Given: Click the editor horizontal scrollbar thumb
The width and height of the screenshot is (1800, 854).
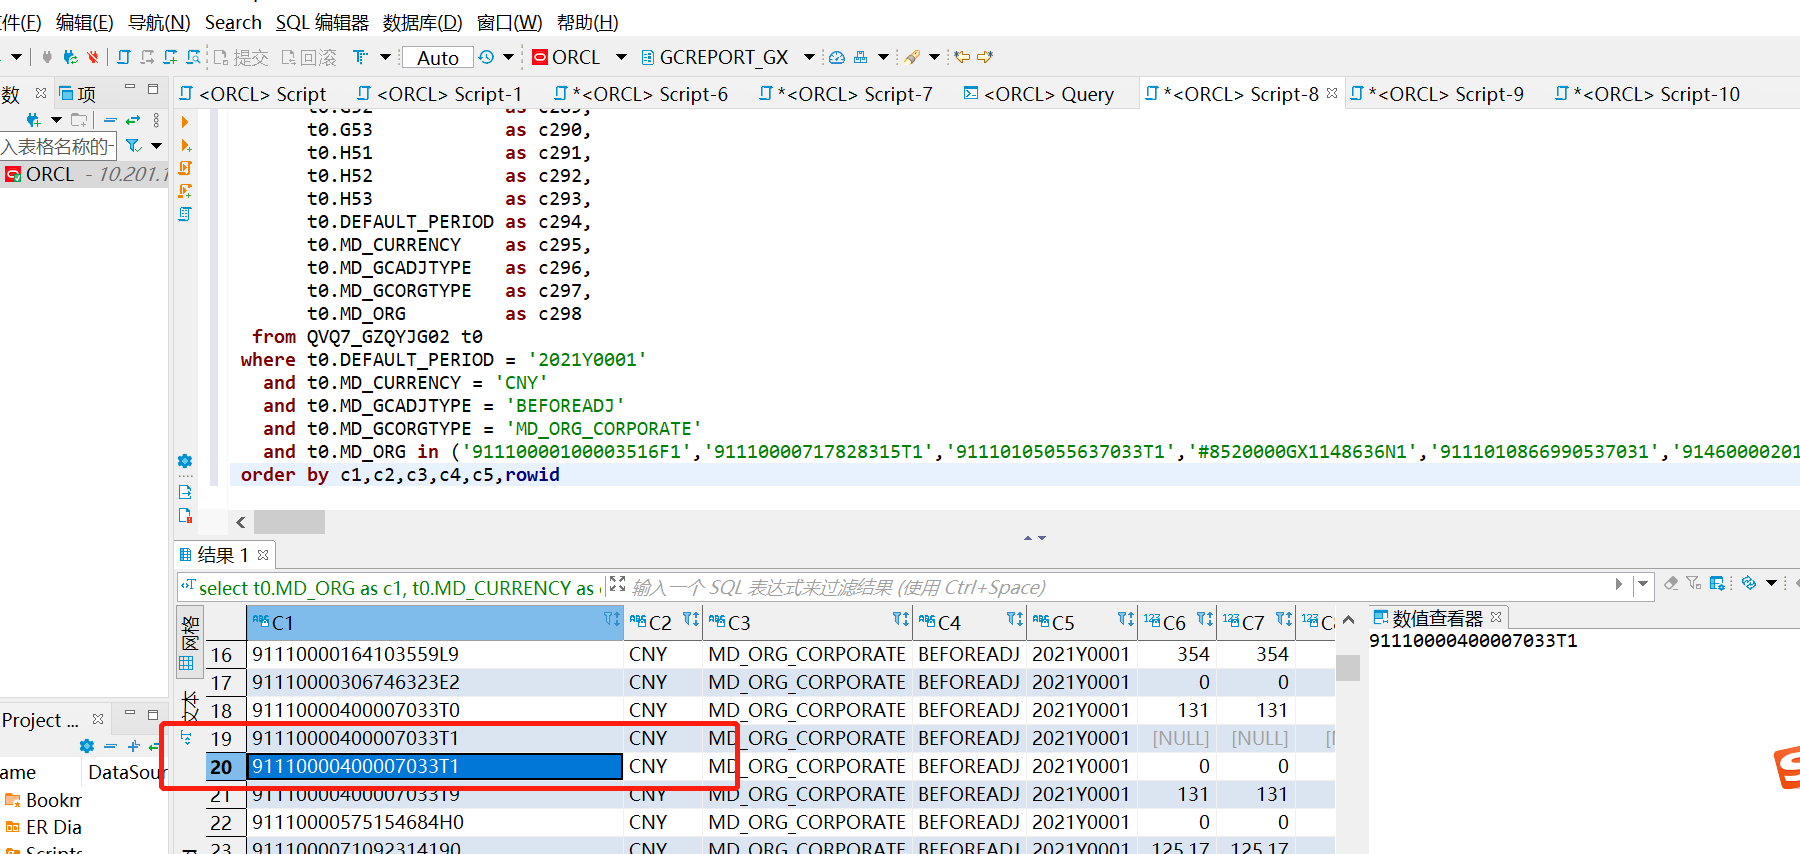Looking at the screenshot, I should (x=289, y=522).
